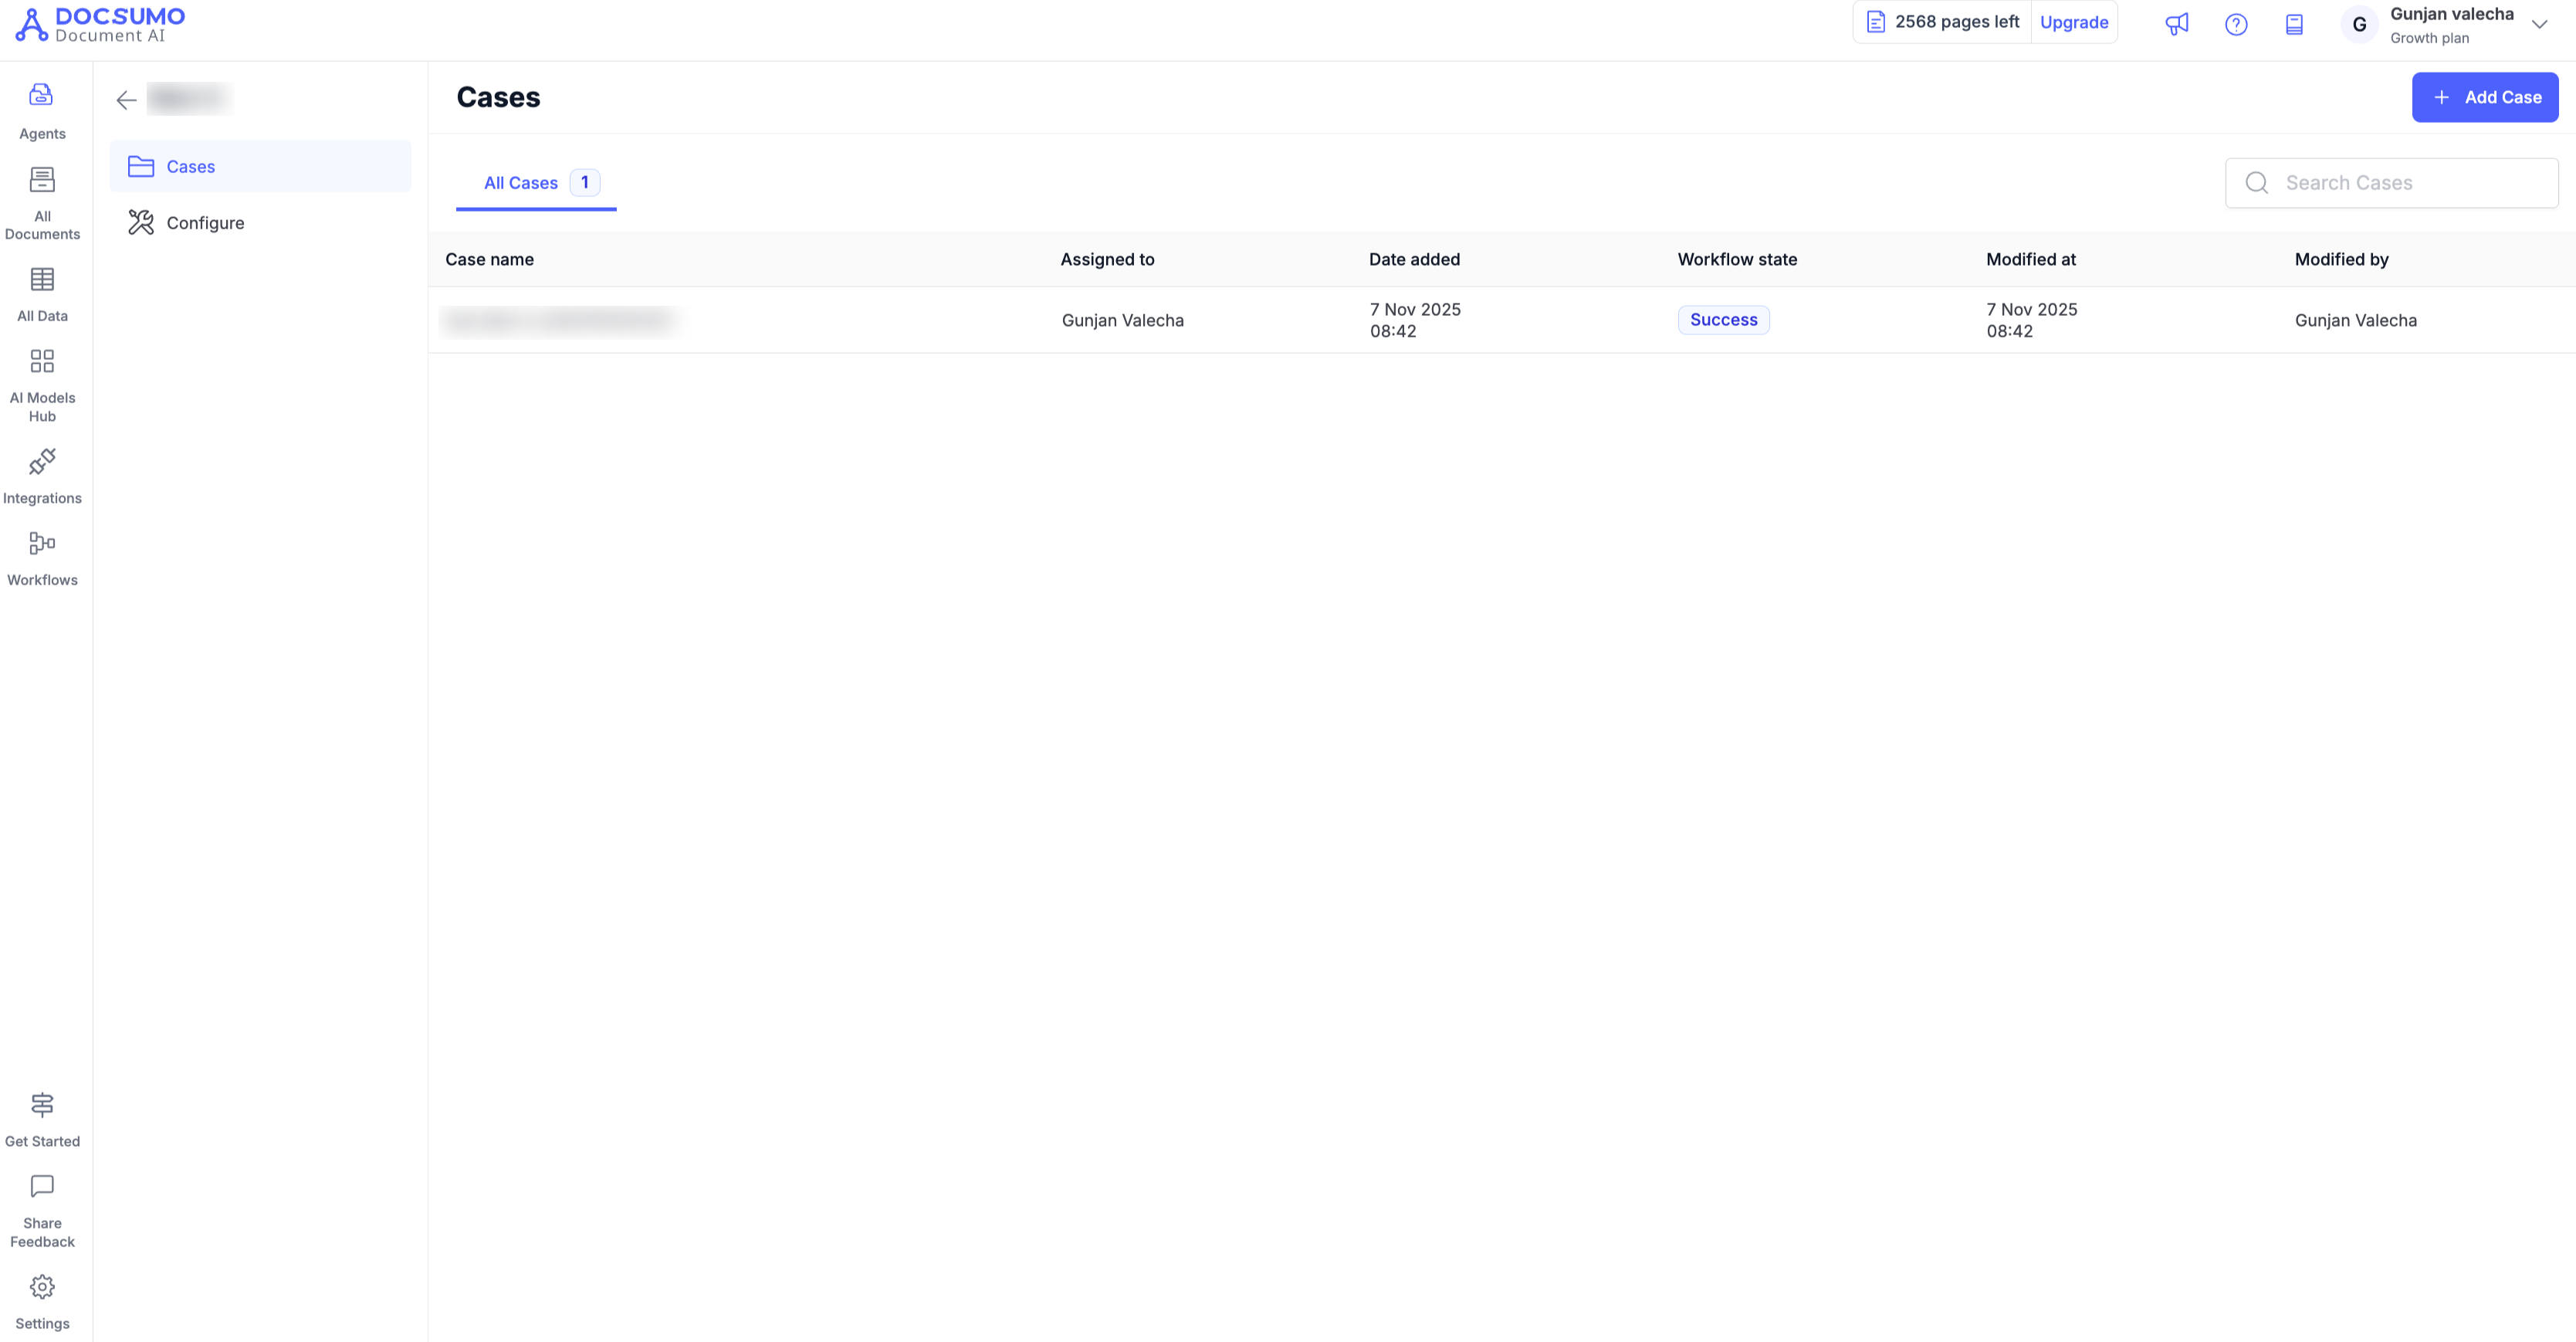
Task: Select the All Cases tab
Action: pos(535,183)
